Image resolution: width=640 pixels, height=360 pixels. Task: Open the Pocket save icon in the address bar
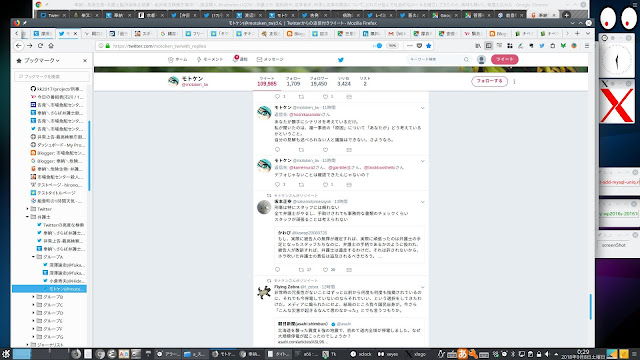tap(419, 46)
